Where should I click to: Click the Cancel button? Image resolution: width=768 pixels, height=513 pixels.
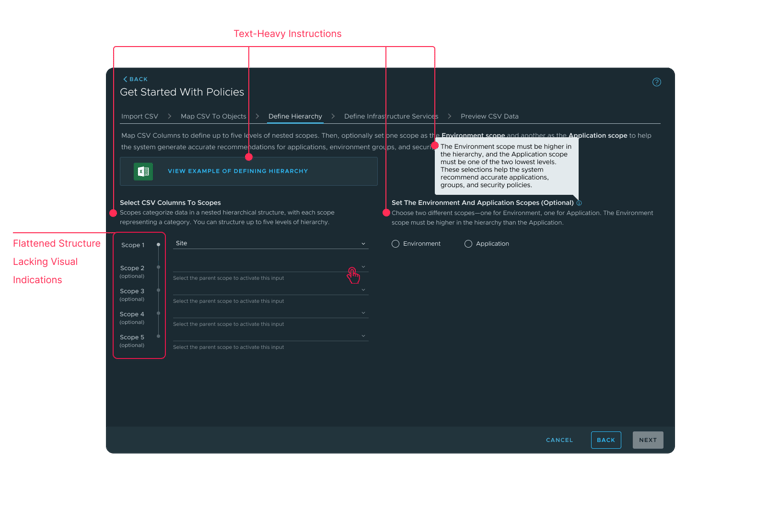coord(559,440)
